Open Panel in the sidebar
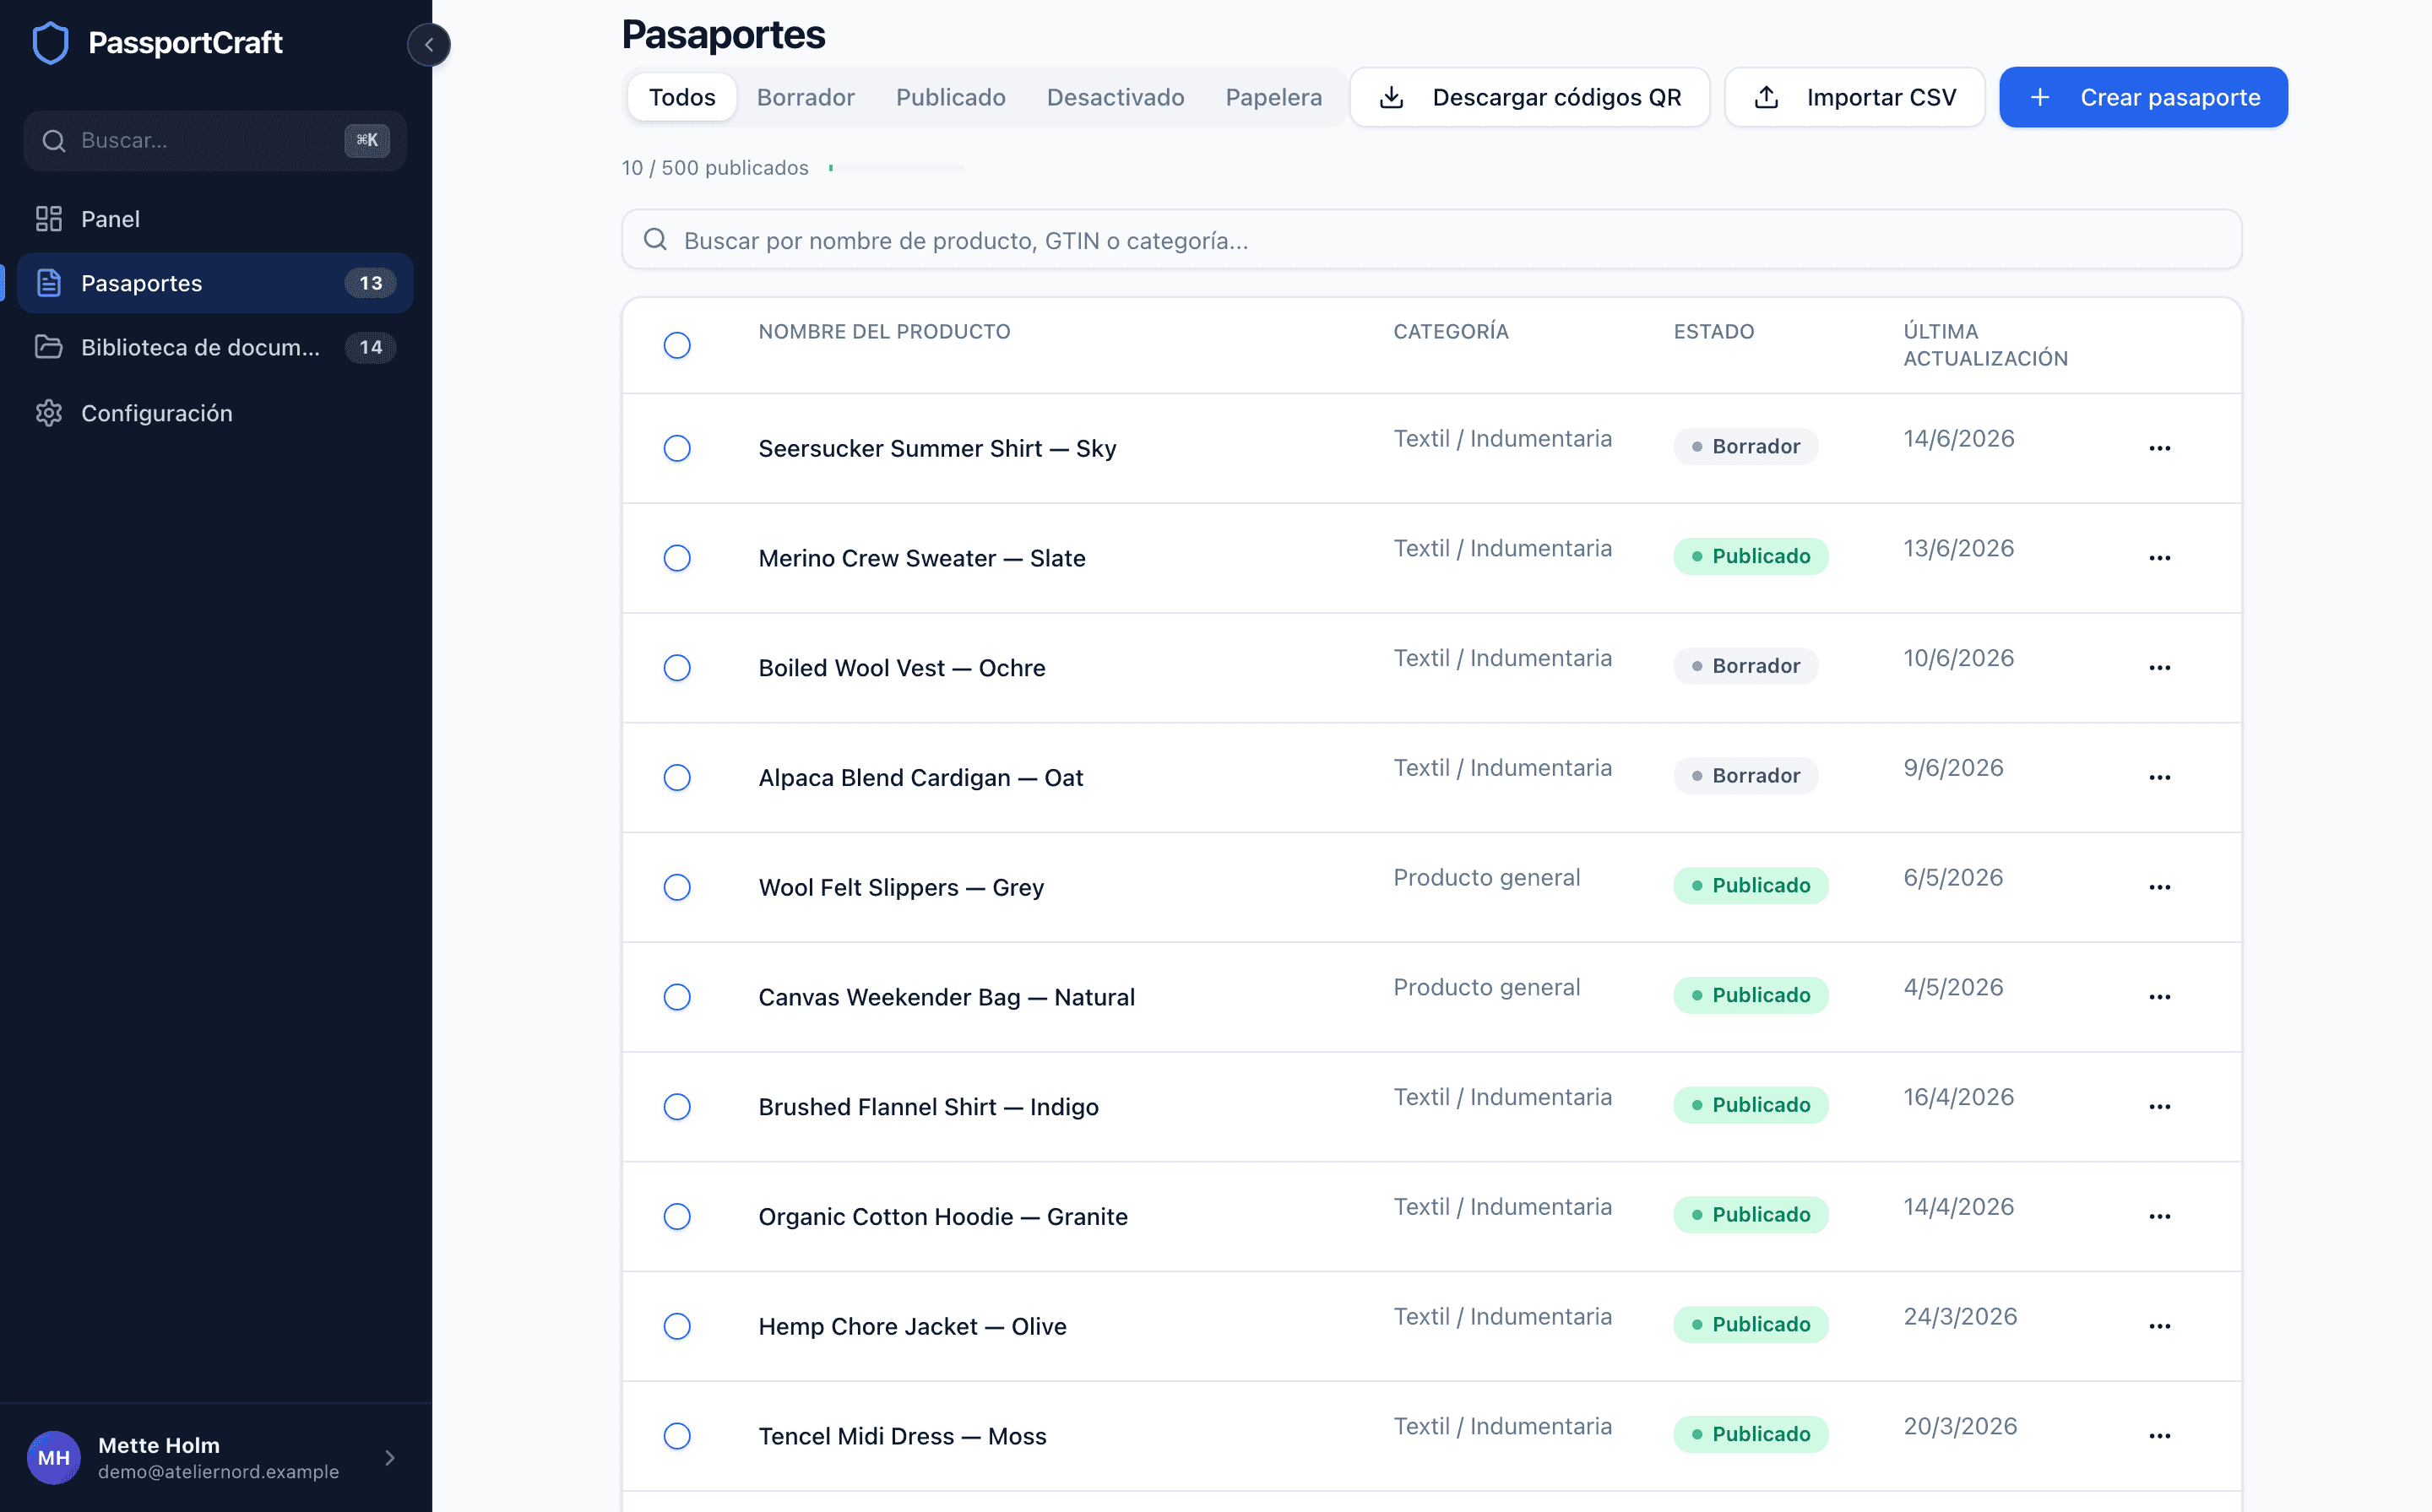This screenshot has height=1512, width=2432. (x=215, y=219)
